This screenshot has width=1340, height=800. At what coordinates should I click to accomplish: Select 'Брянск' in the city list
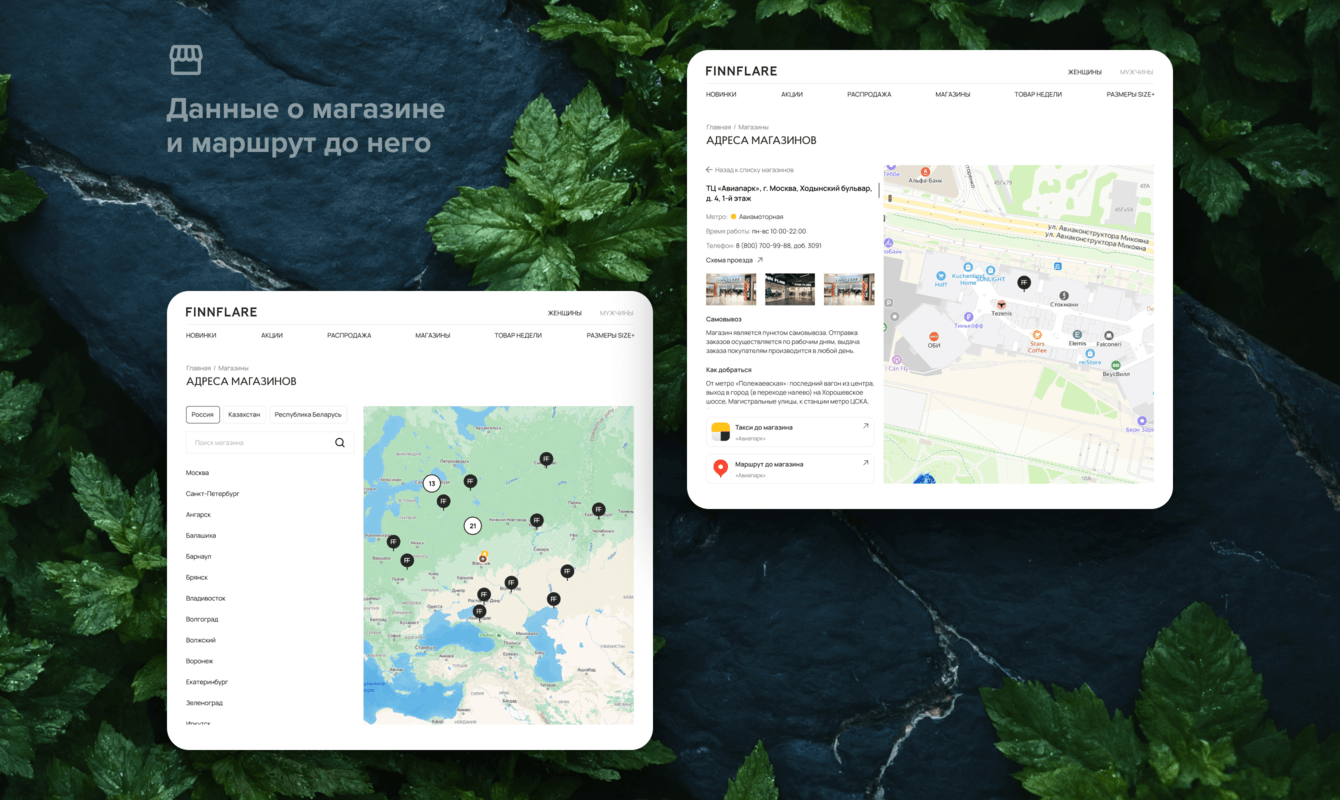(197, 578)
